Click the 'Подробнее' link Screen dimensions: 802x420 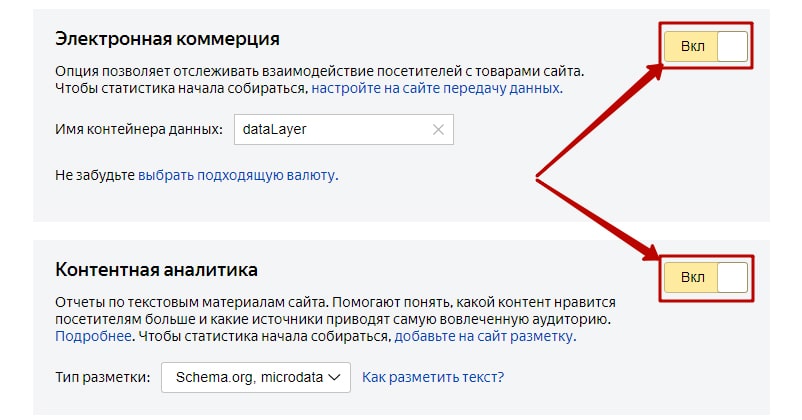tap(93, 336)
